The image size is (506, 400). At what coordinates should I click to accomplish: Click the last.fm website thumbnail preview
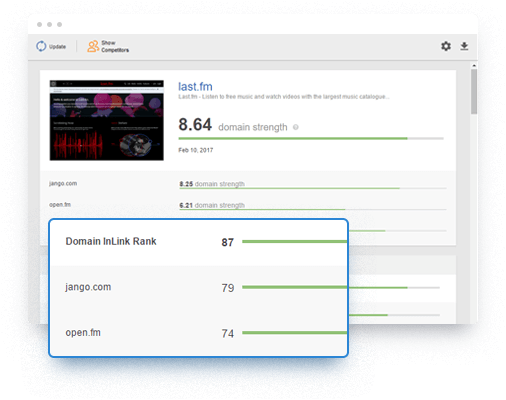point(107,120)
